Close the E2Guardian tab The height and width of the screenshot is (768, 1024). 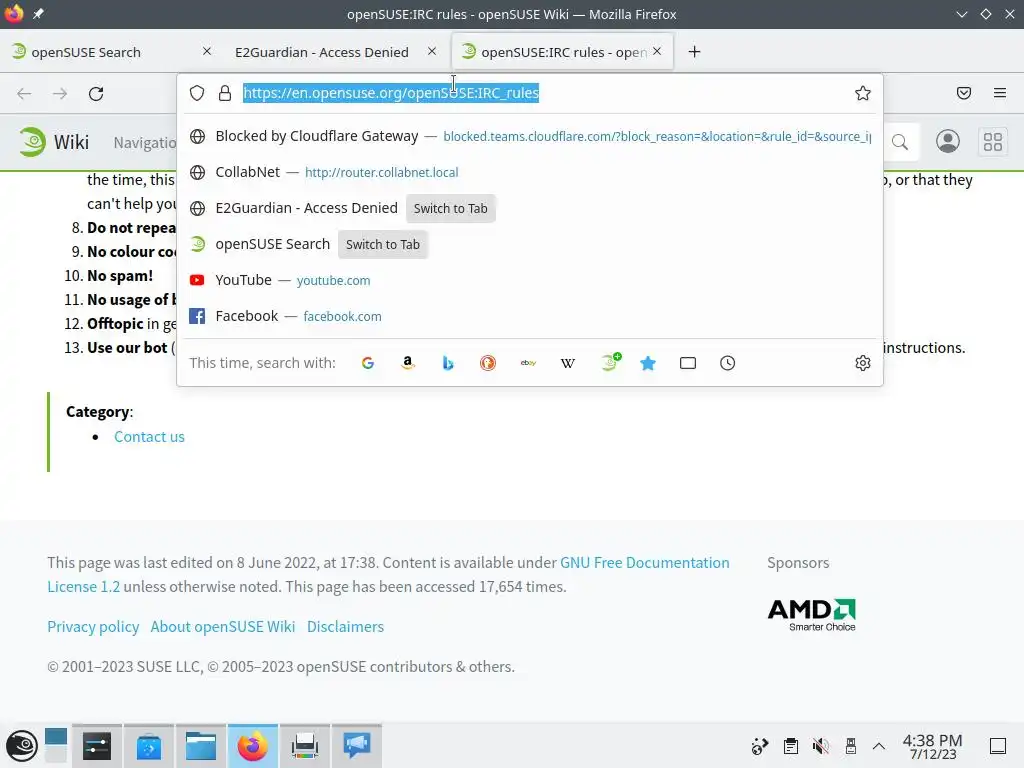coord(432,51)
